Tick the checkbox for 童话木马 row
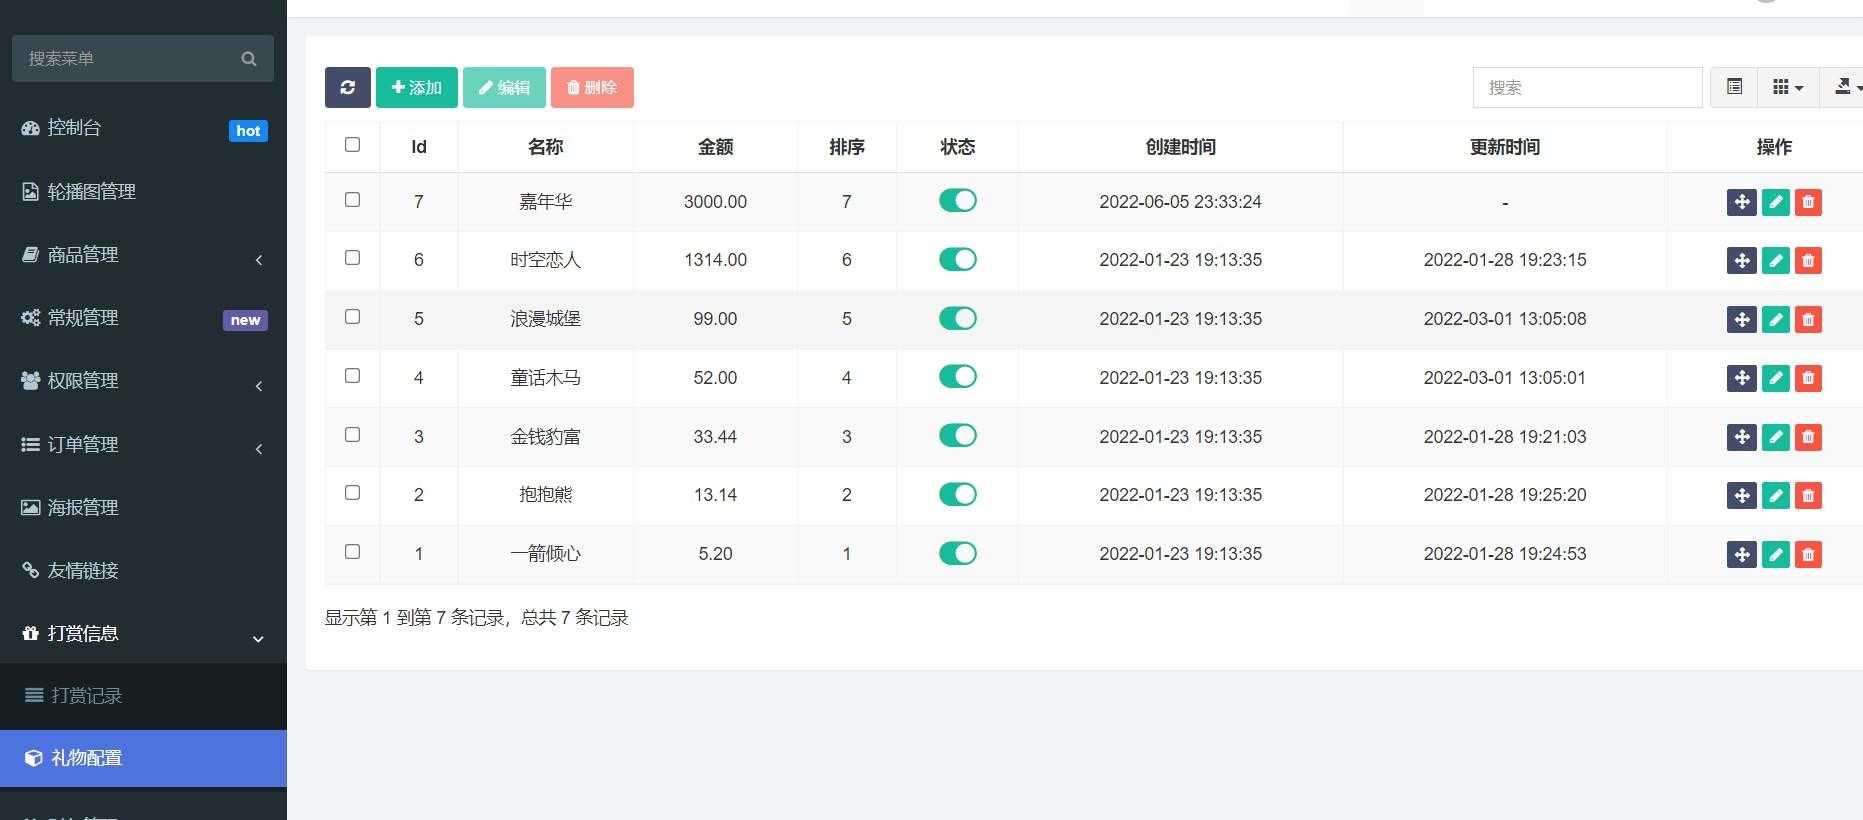 click(352, 376)
